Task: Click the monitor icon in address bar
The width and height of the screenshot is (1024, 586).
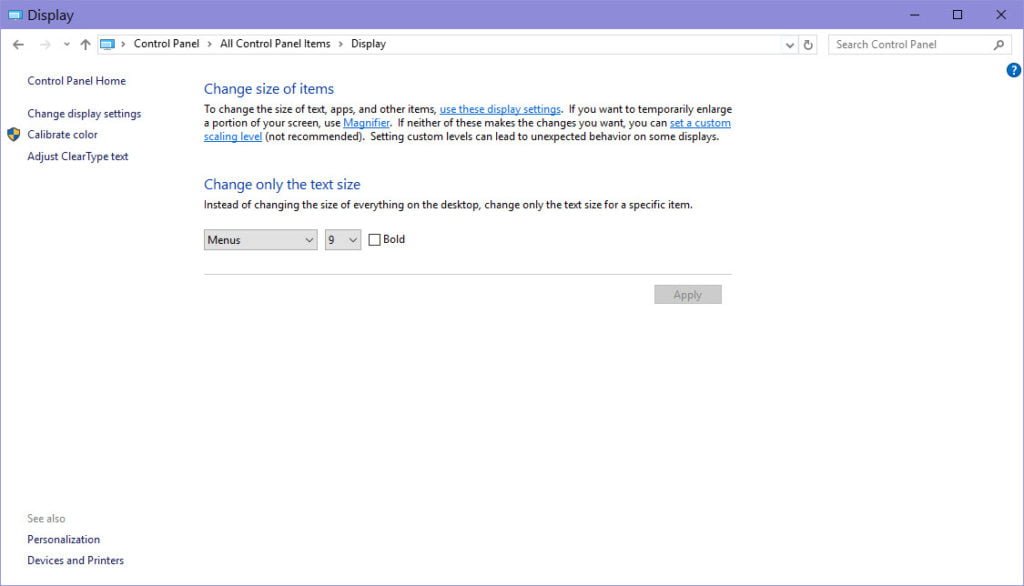Action: 108,44
